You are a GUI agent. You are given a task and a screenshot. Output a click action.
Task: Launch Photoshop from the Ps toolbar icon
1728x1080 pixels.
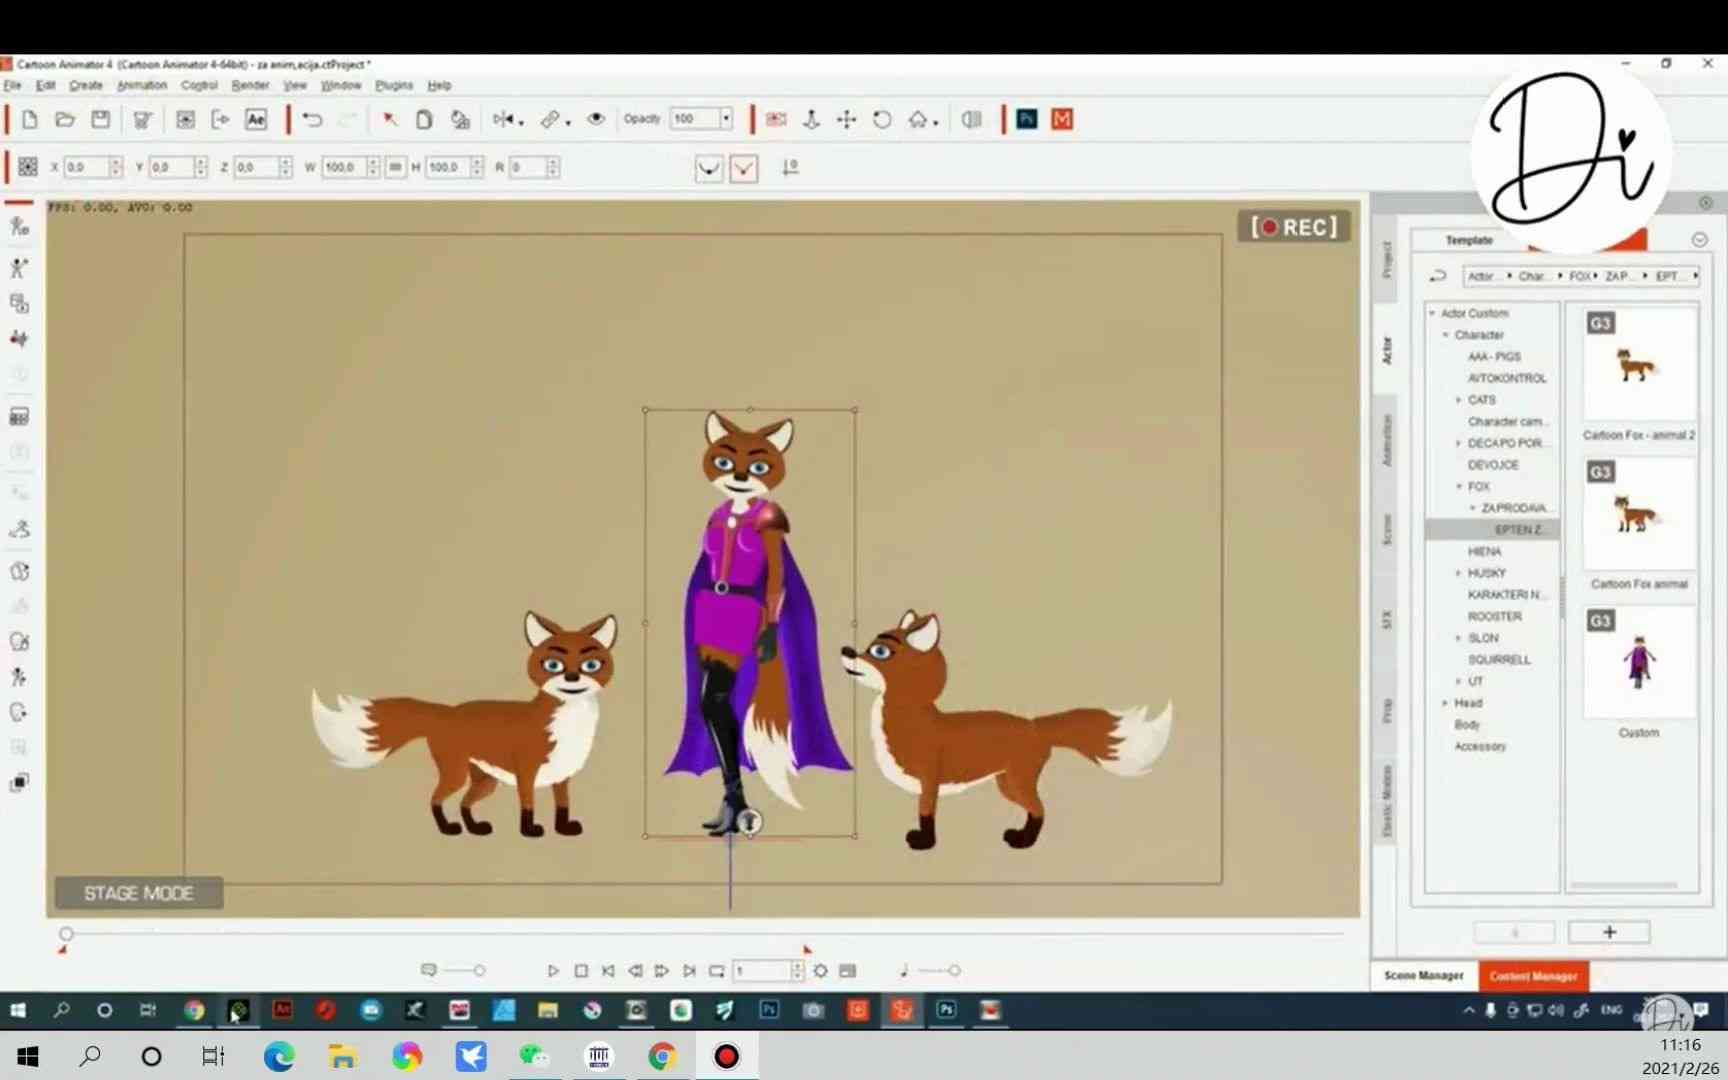tap(1027, 120)
